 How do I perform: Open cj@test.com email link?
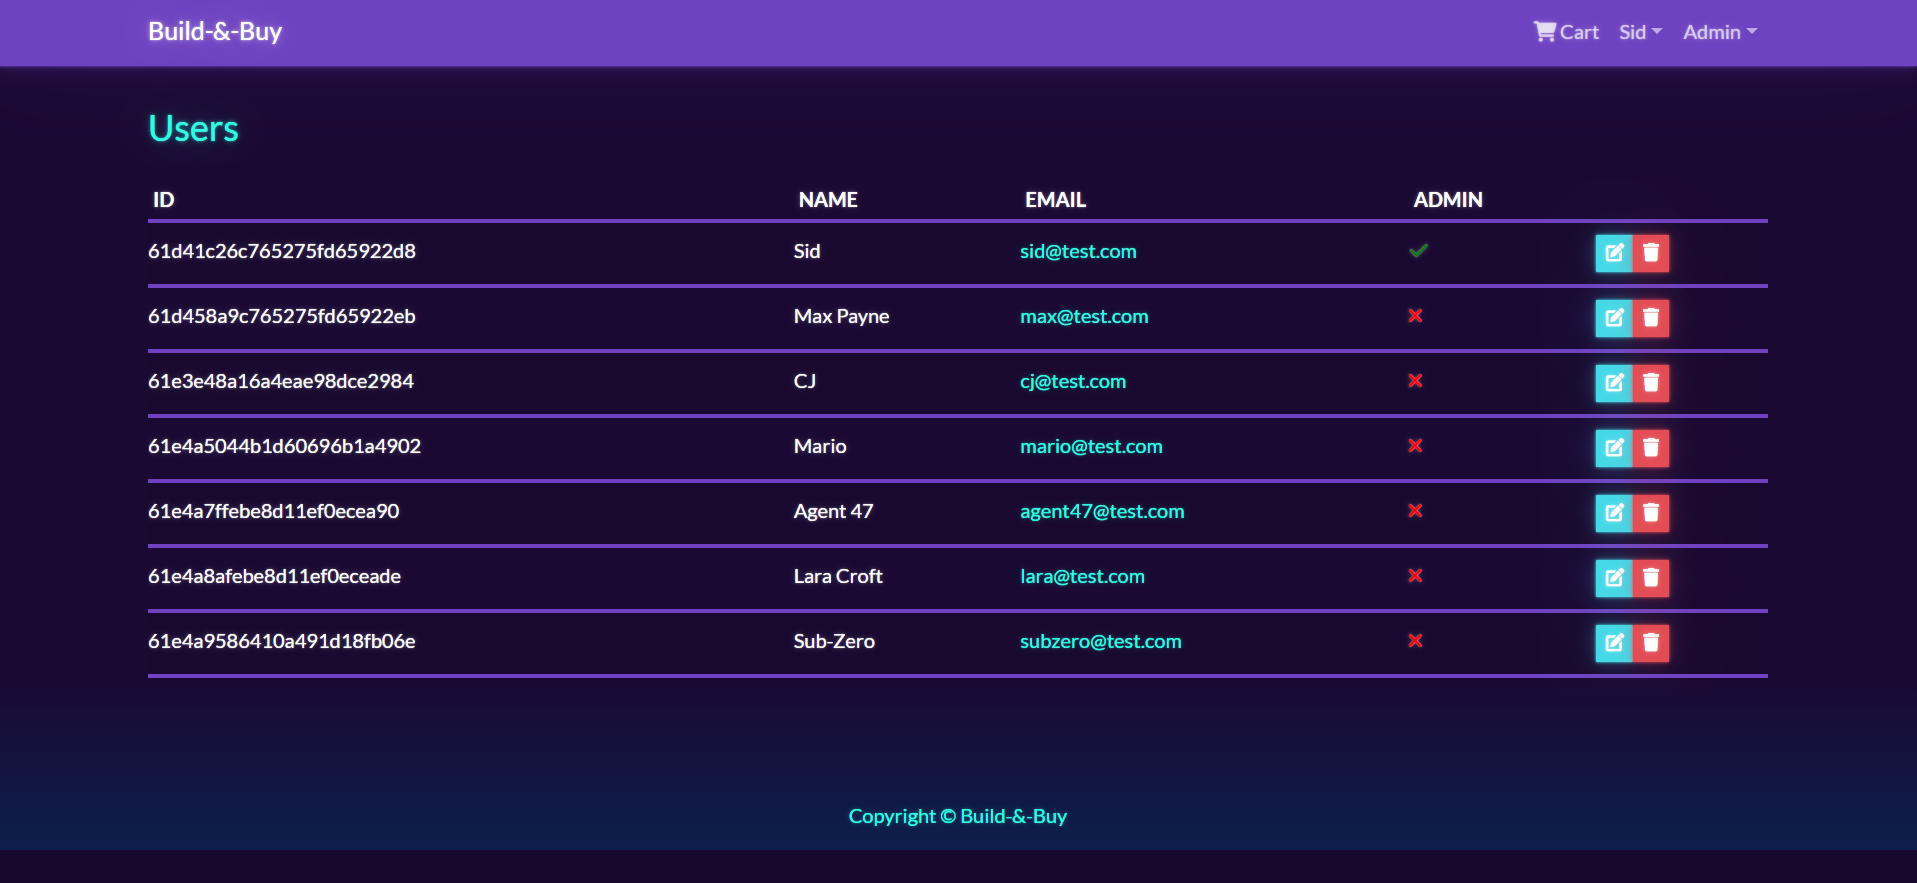tap(1073, 381)
